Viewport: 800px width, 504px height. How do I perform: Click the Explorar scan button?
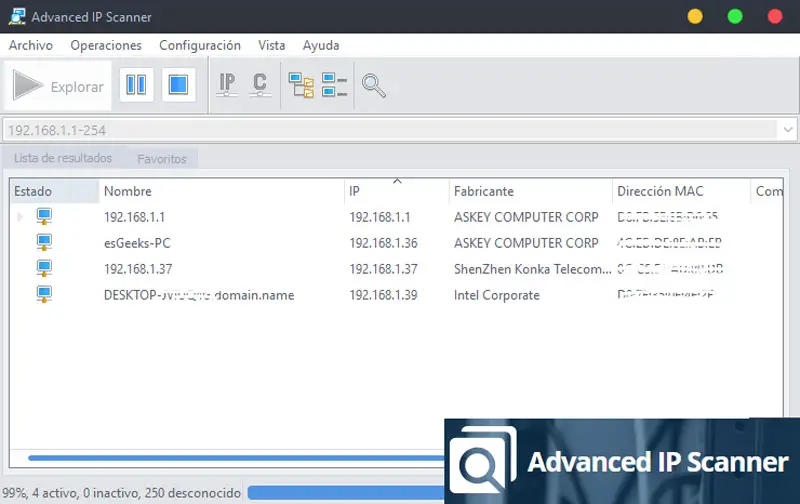point(58,85)
